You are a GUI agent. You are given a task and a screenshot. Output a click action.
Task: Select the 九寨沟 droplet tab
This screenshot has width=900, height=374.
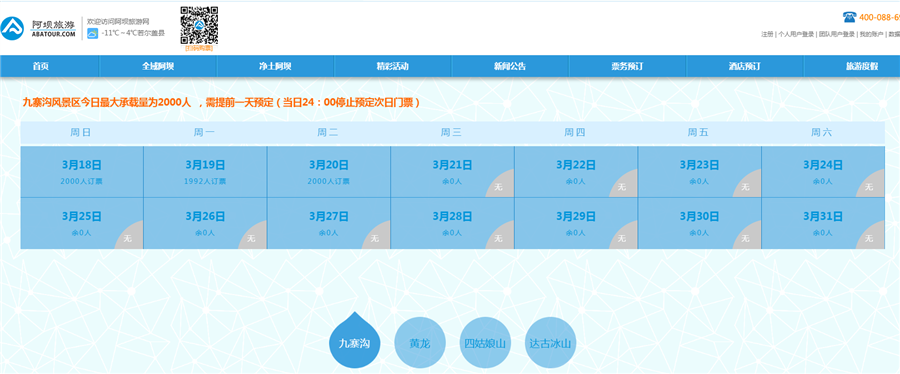coord(354,341)
